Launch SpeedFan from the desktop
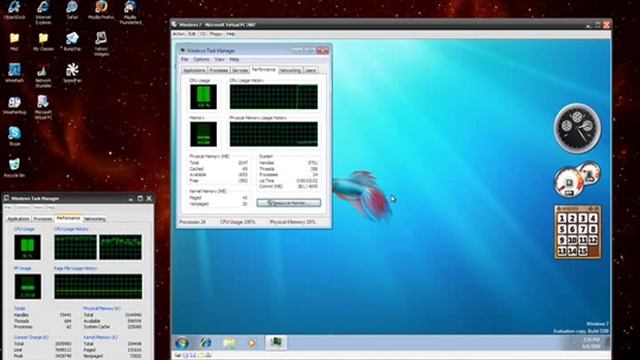The image size is (640, 360). click(72, 73)
